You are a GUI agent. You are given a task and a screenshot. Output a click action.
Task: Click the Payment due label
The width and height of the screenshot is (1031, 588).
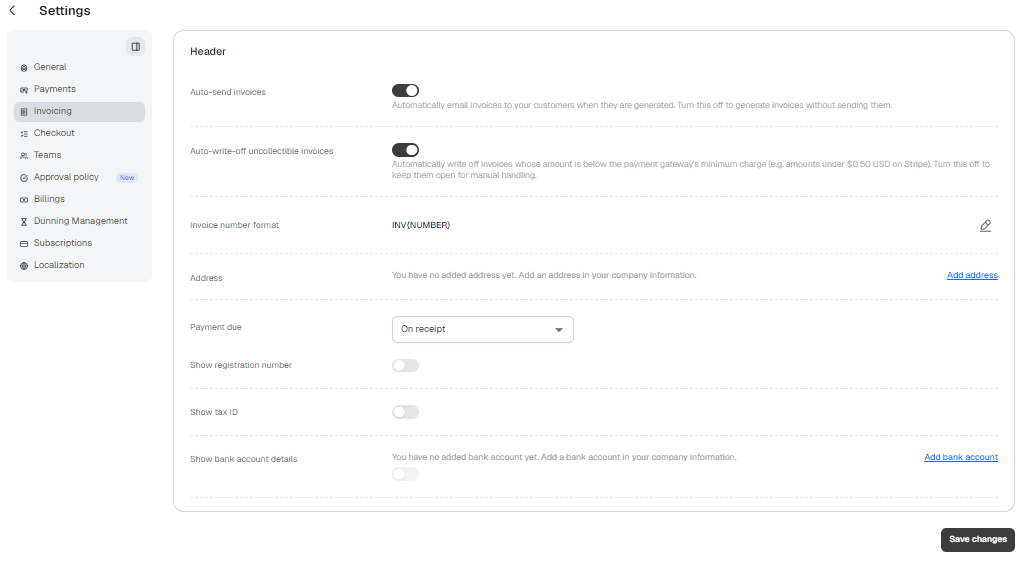216,327
